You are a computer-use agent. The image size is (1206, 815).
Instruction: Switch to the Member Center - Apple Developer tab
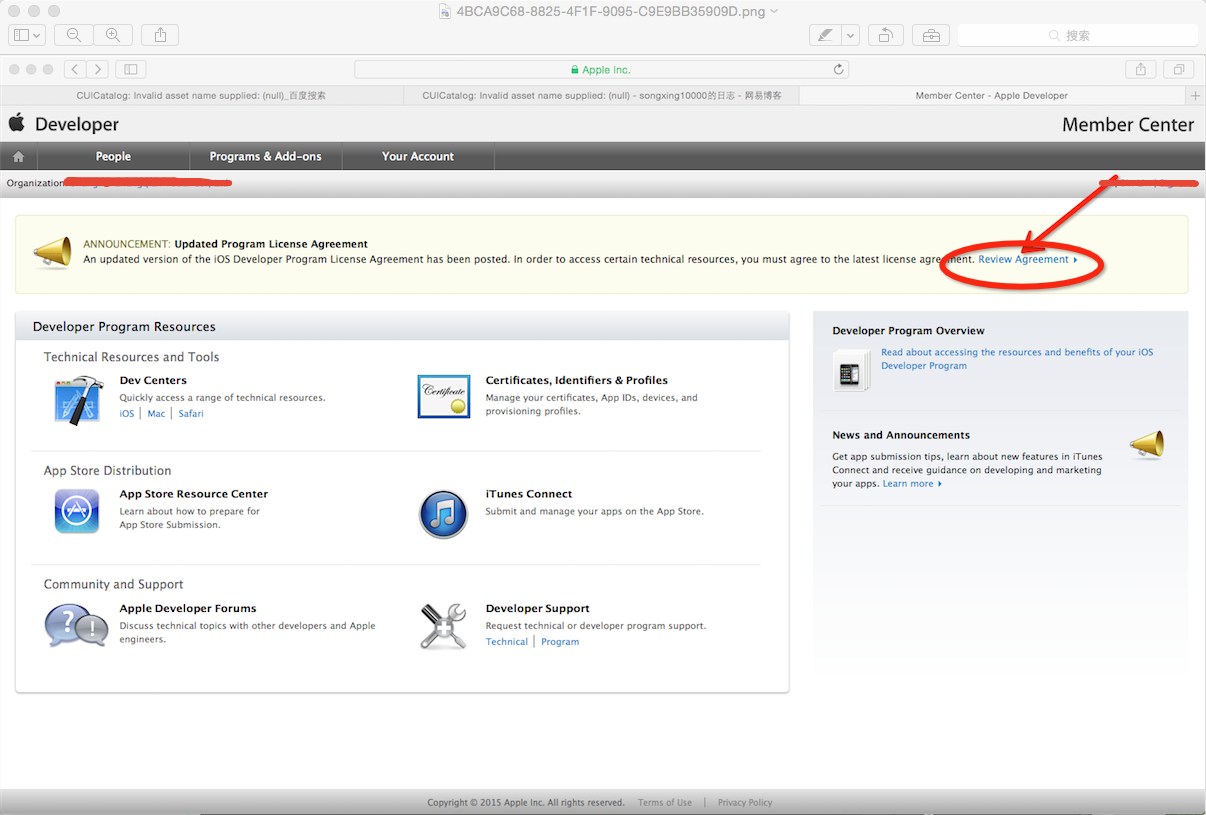click(991, 96)
